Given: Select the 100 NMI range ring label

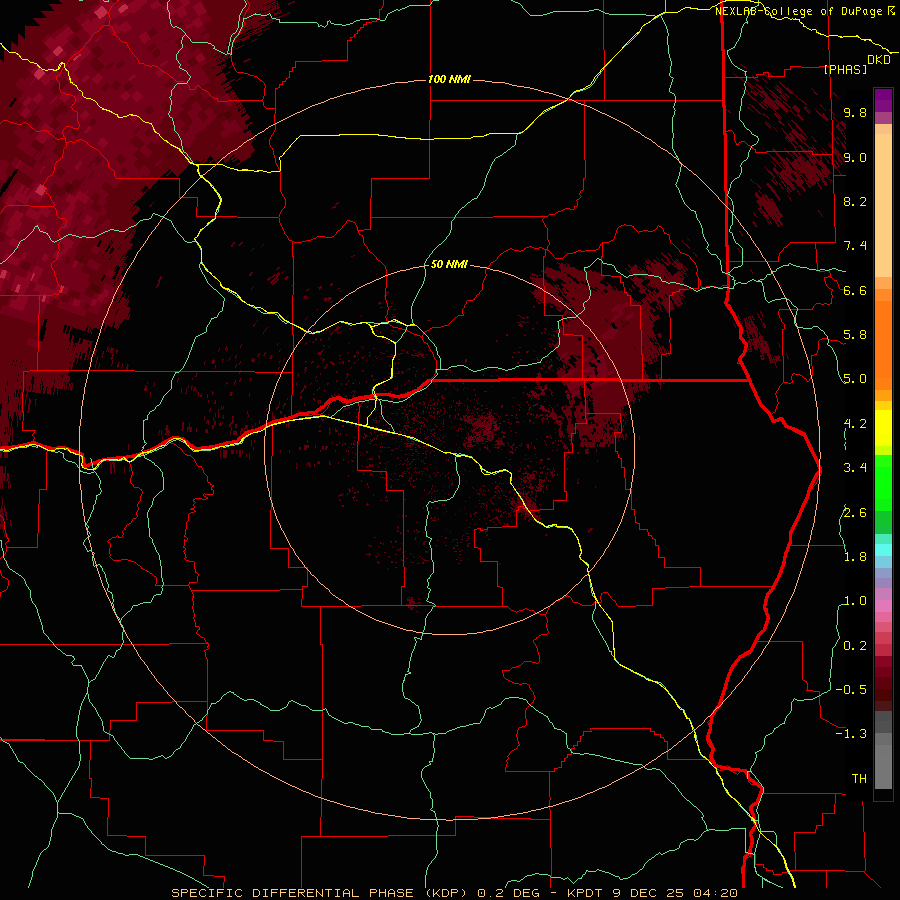Looking at the screenshot, I should [x=449, y=79].
